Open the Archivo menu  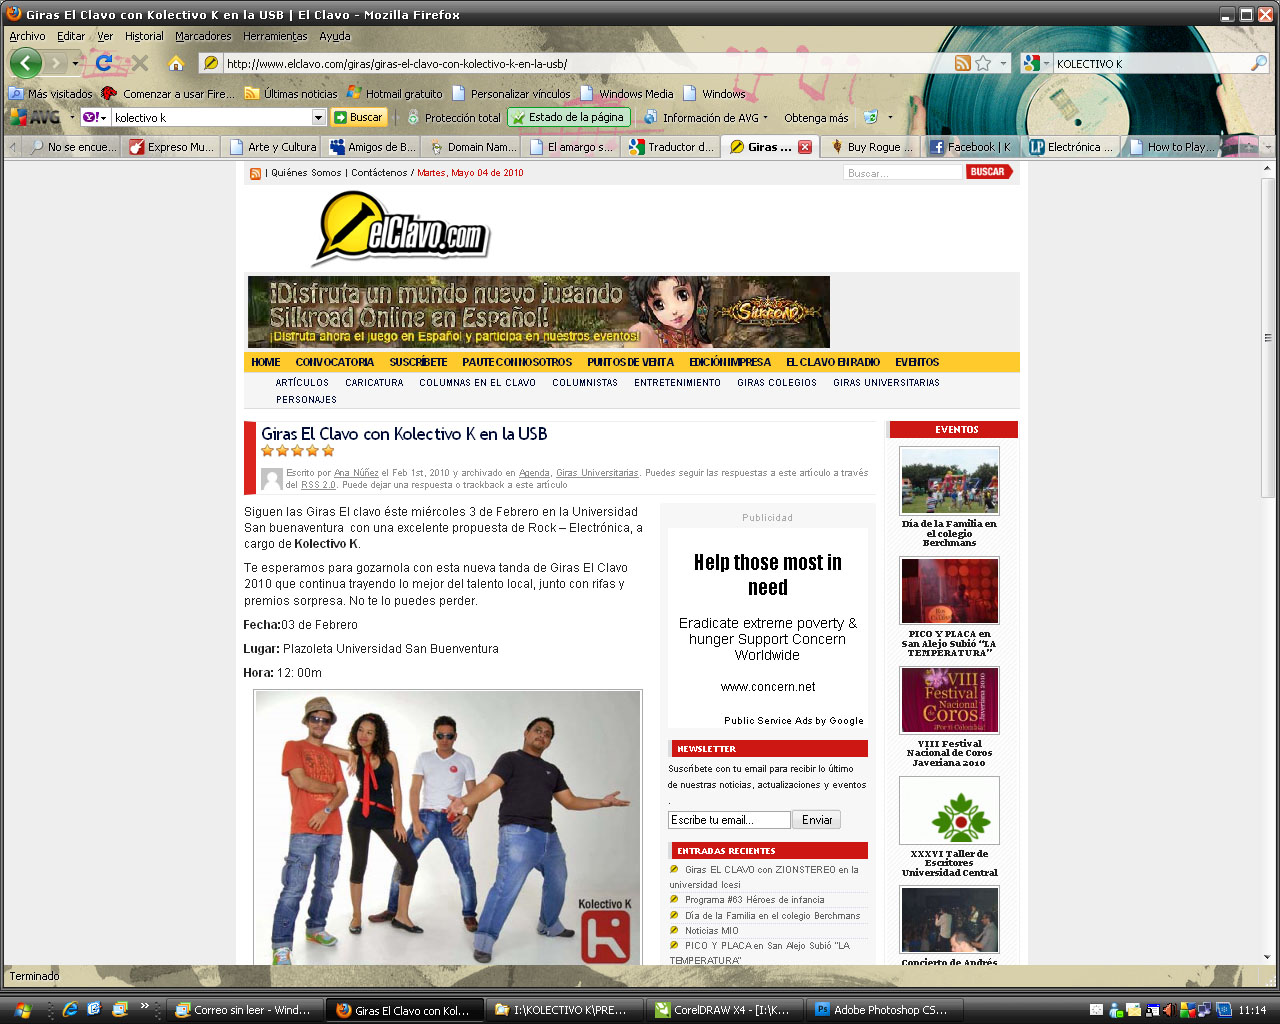click(27, 36)
